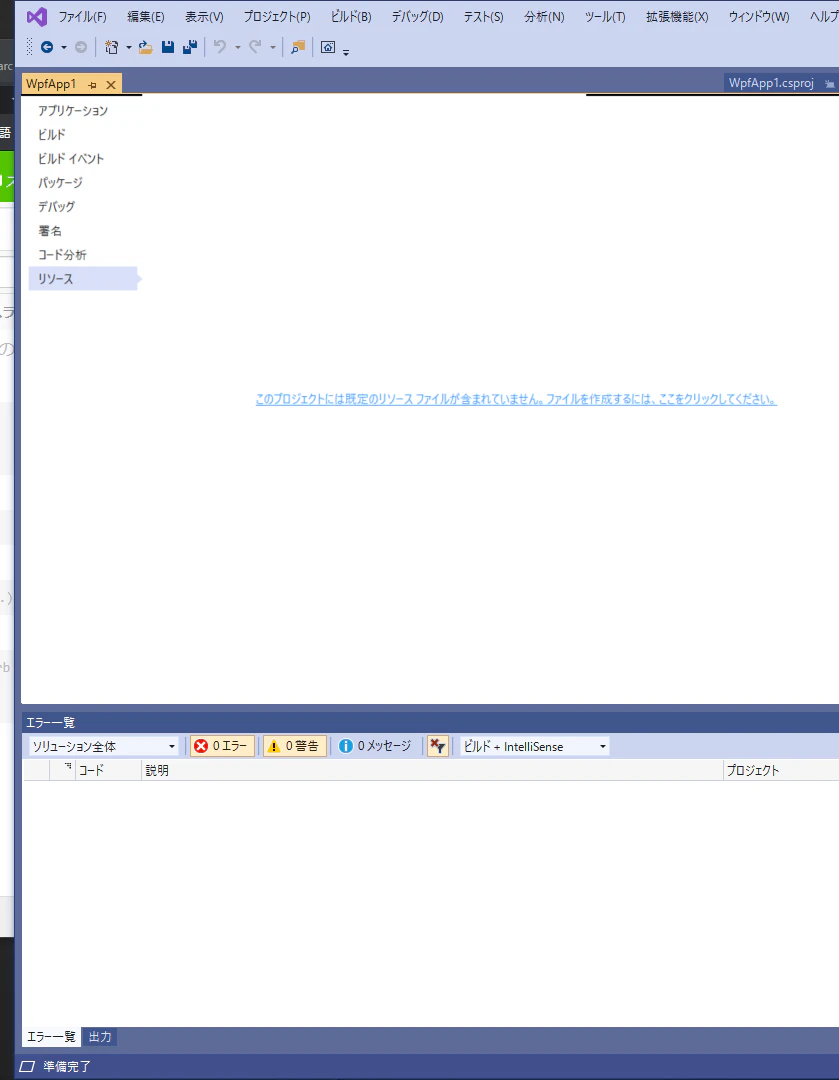Select the コード分析 properties page
The height and width of the screenshot is (1080, 839).
pos(62,255)
